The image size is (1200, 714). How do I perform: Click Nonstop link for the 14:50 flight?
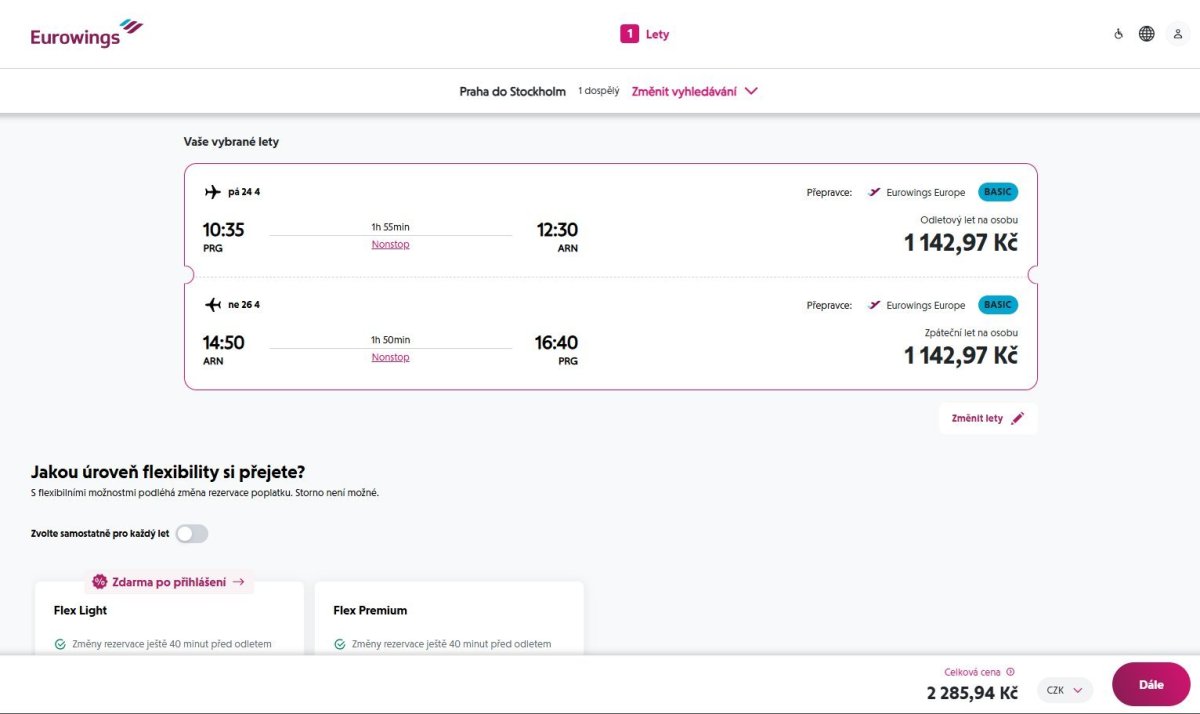point(390,358)
